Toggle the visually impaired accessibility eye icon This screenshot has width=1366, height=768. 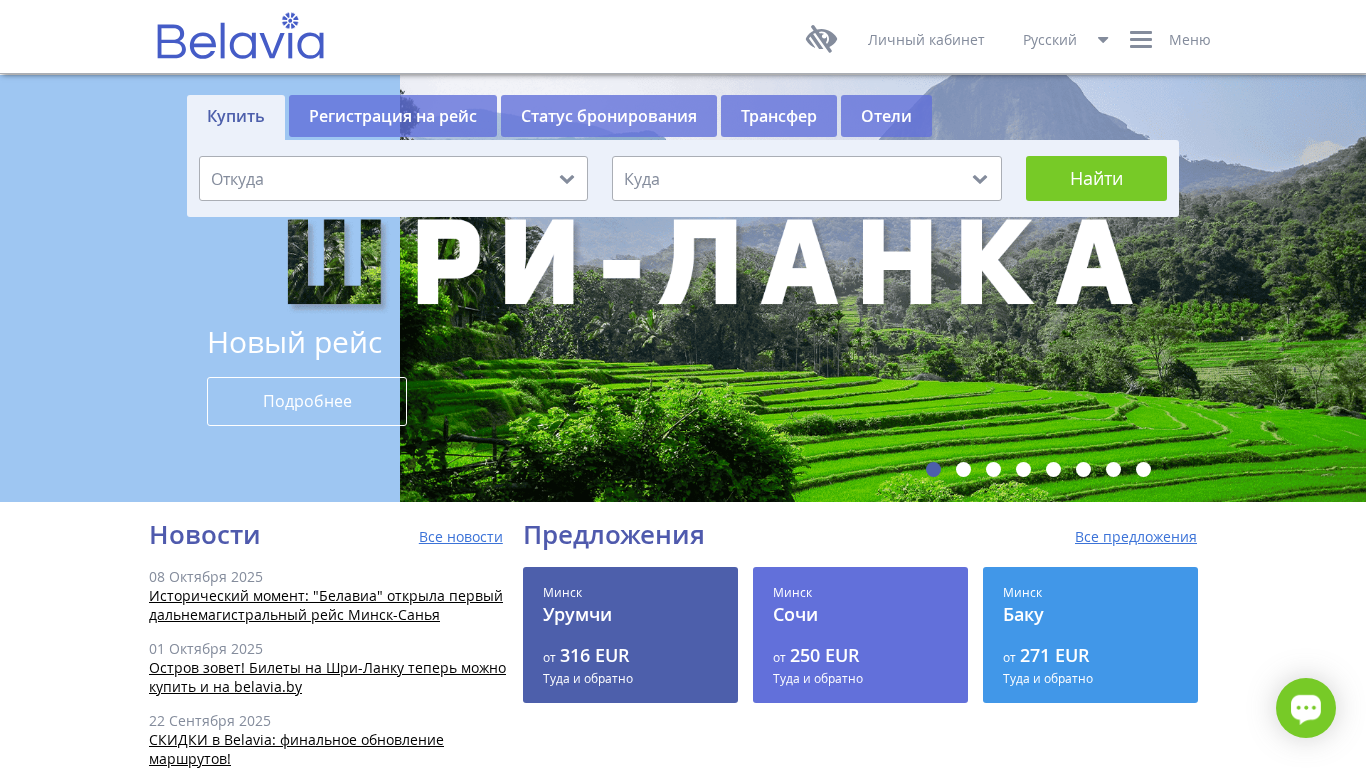[821, 39]
